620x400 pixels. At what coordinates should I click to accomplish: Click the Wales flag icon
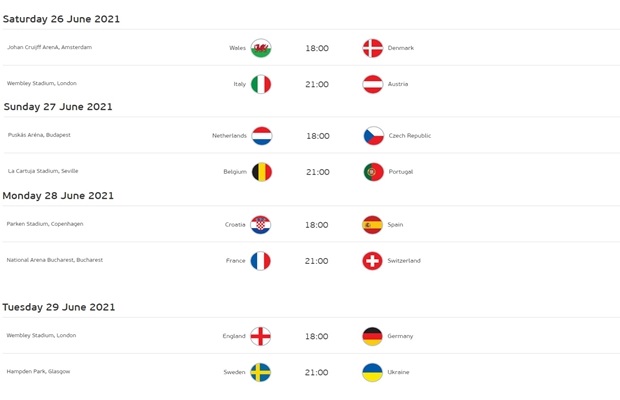pos(261,48)
